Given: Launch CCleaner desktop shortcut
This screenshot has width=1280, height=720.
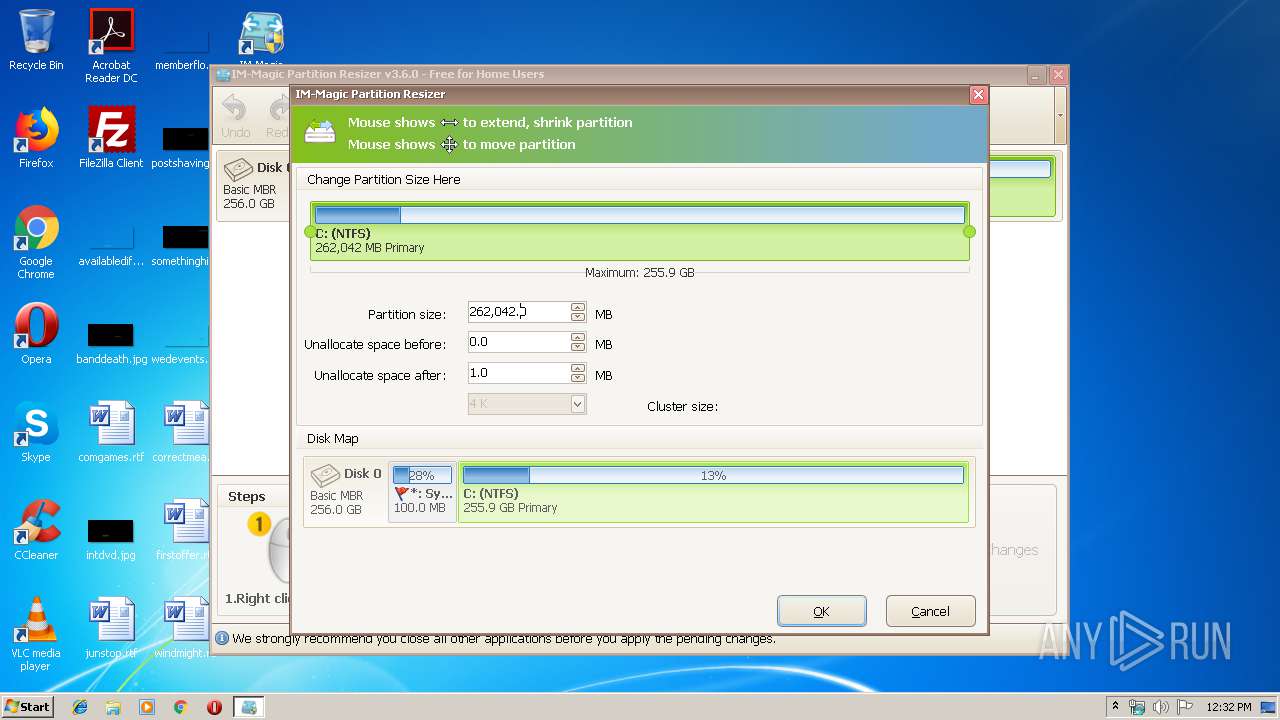Looking at the screenshot, I should click(36, 530).
